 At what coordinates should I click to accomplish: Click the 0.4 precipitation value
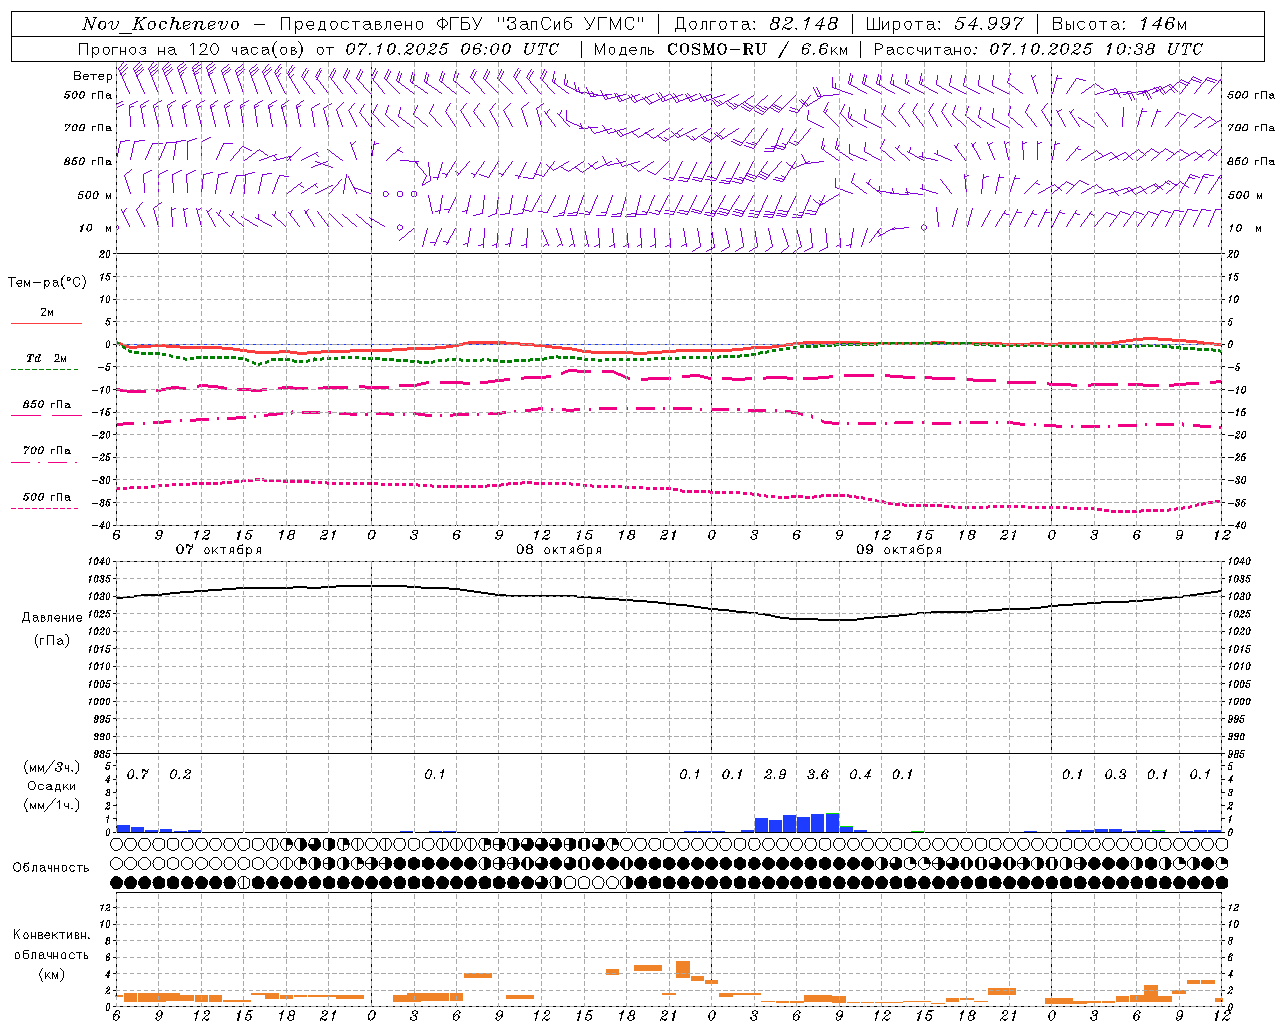(x=860, y=774)
